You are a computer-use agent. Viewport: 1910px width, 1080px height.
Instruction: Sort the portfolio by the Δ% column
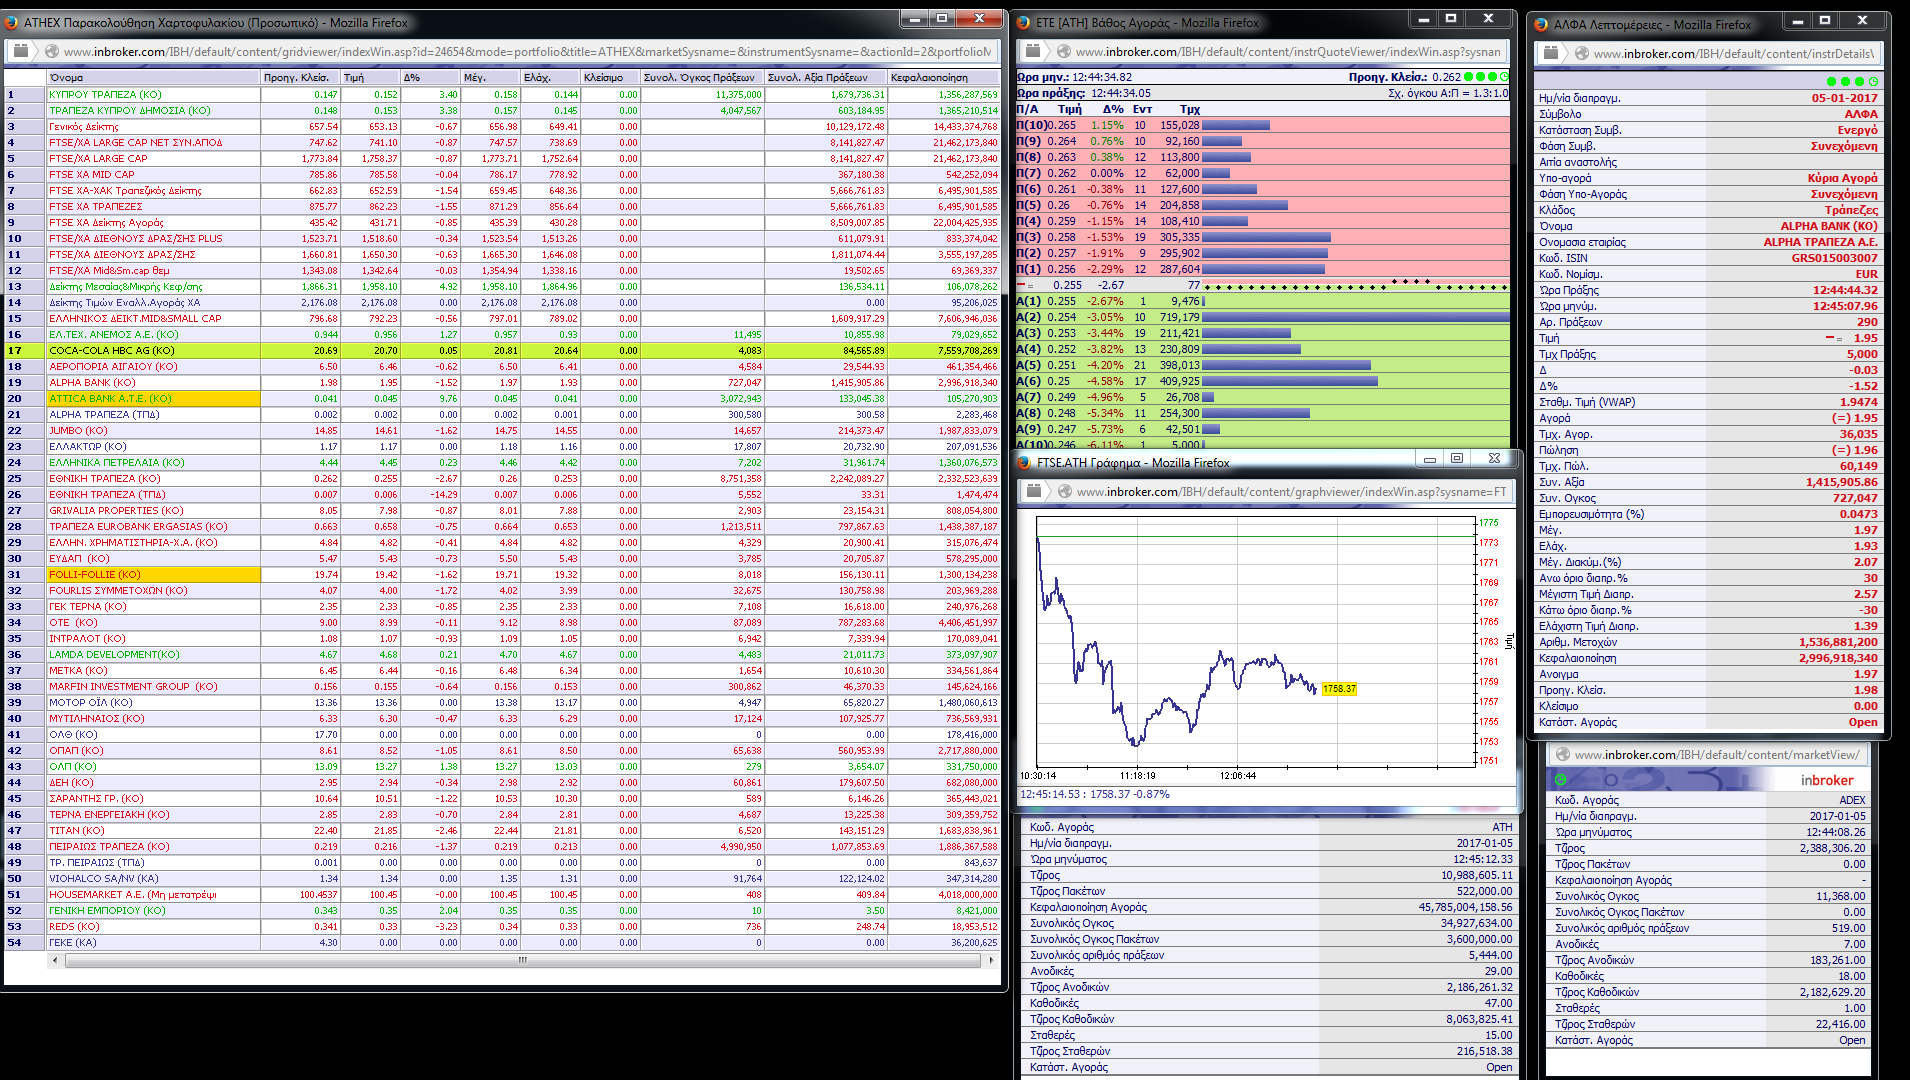[x=431, y=77]
